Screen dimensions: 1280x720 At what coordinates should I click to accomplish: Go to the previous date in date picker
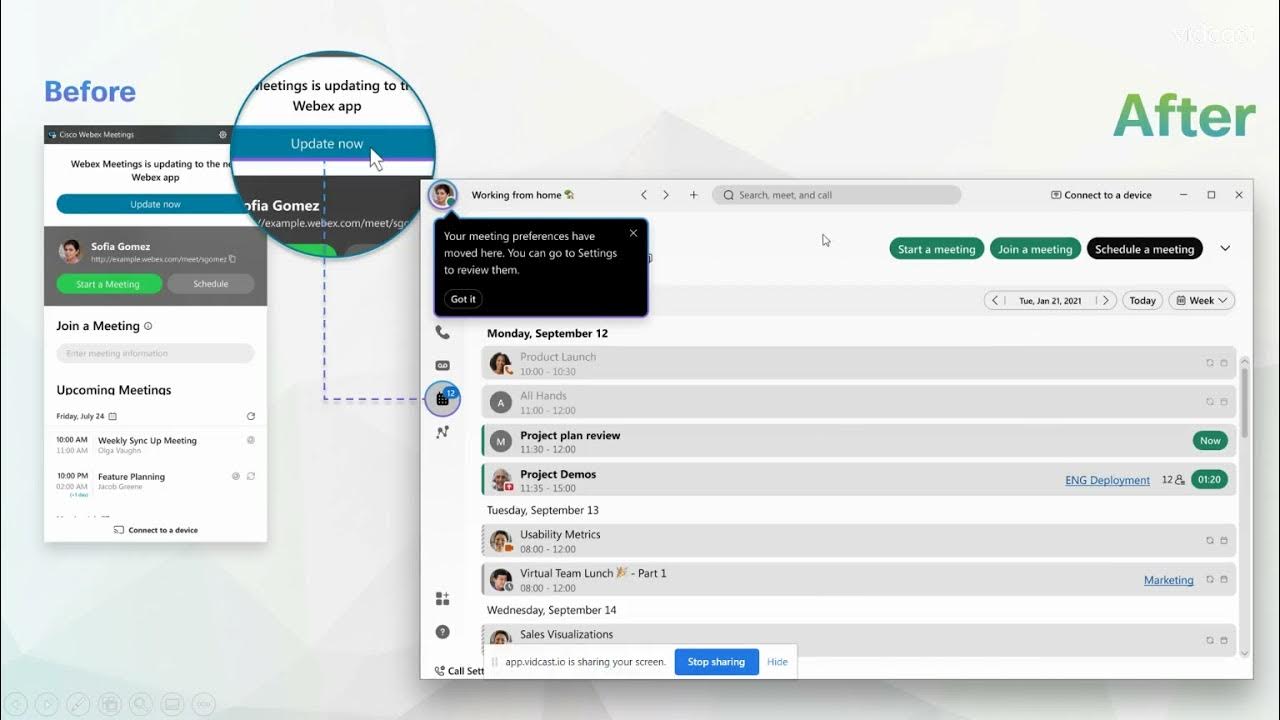point(994,300)
